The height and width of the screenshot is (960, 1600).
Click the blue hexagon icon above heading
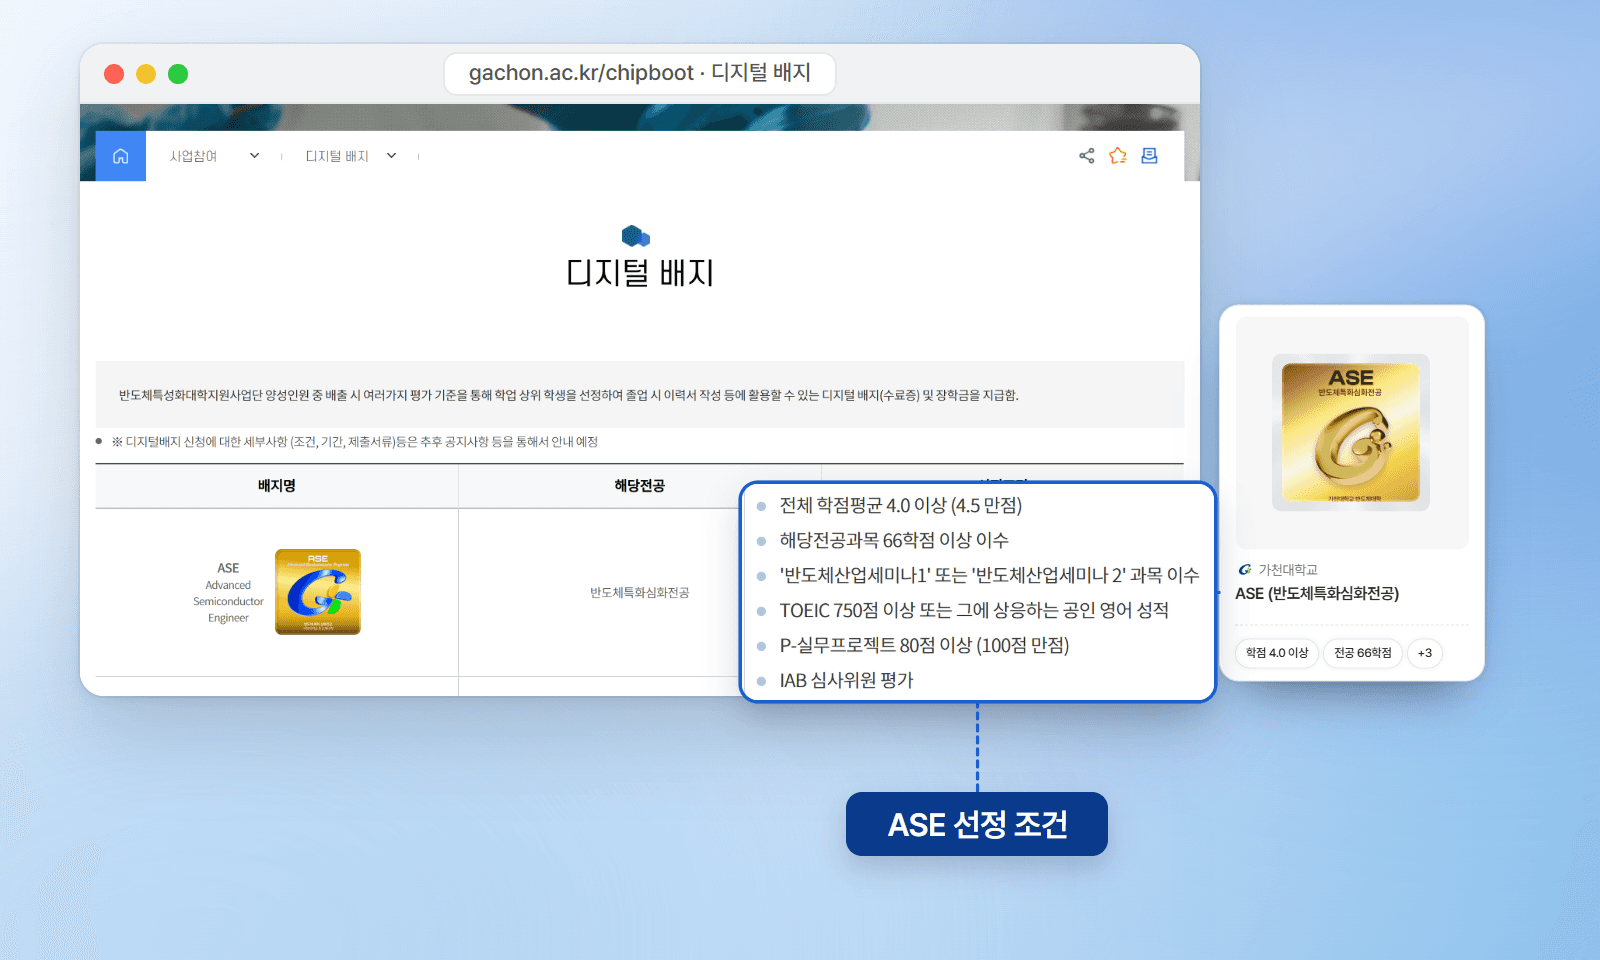(x=636, y=236)
